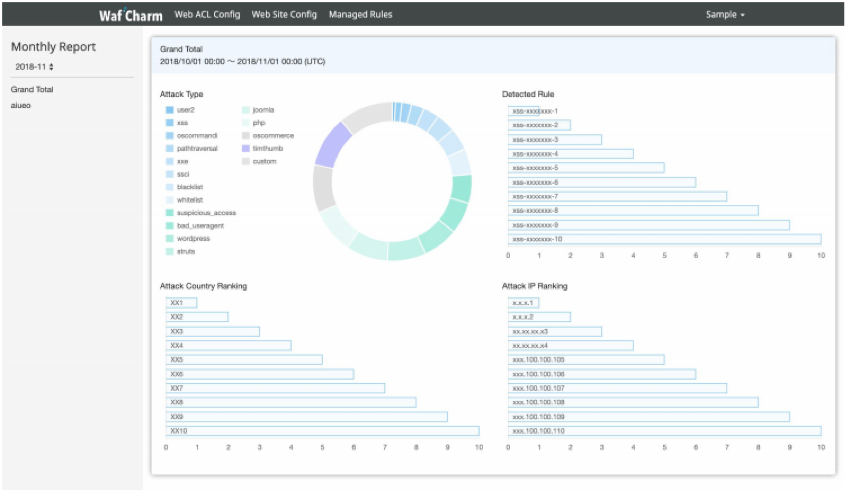This screenshot has width=850, height=490.
Task: Click the xxx.100.100.108 IP bar
Action: (x=633, y=402)
